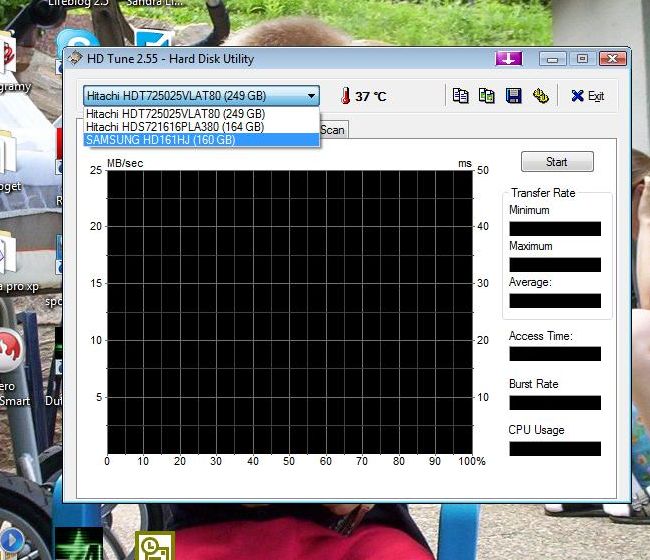Viewport: 650px width, 560px height.
Task: Open the blue media player desktop icon
Action: pos(11,541)
